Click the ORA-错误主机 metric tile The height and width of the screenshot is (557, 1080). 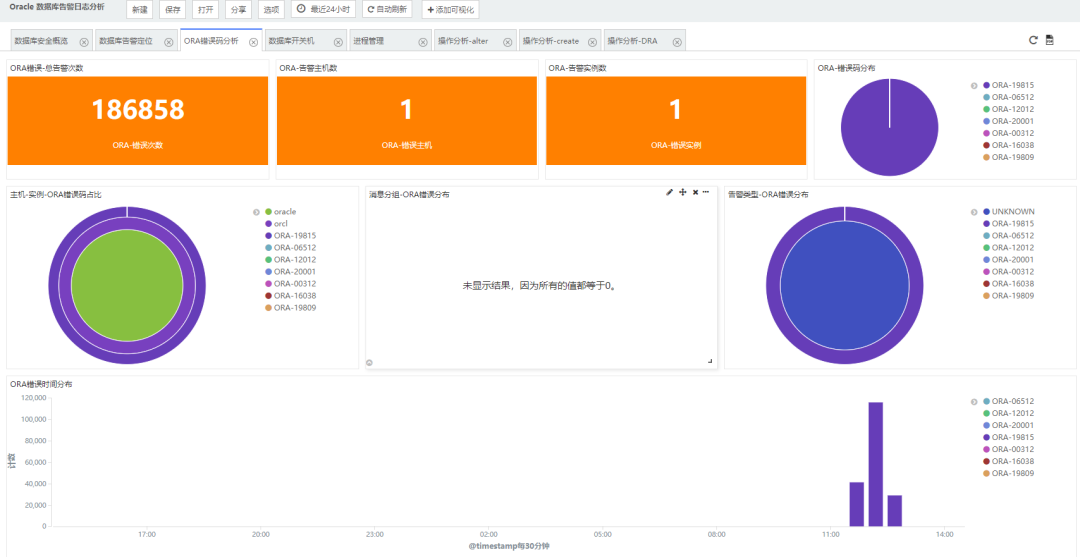click(407, 120)
